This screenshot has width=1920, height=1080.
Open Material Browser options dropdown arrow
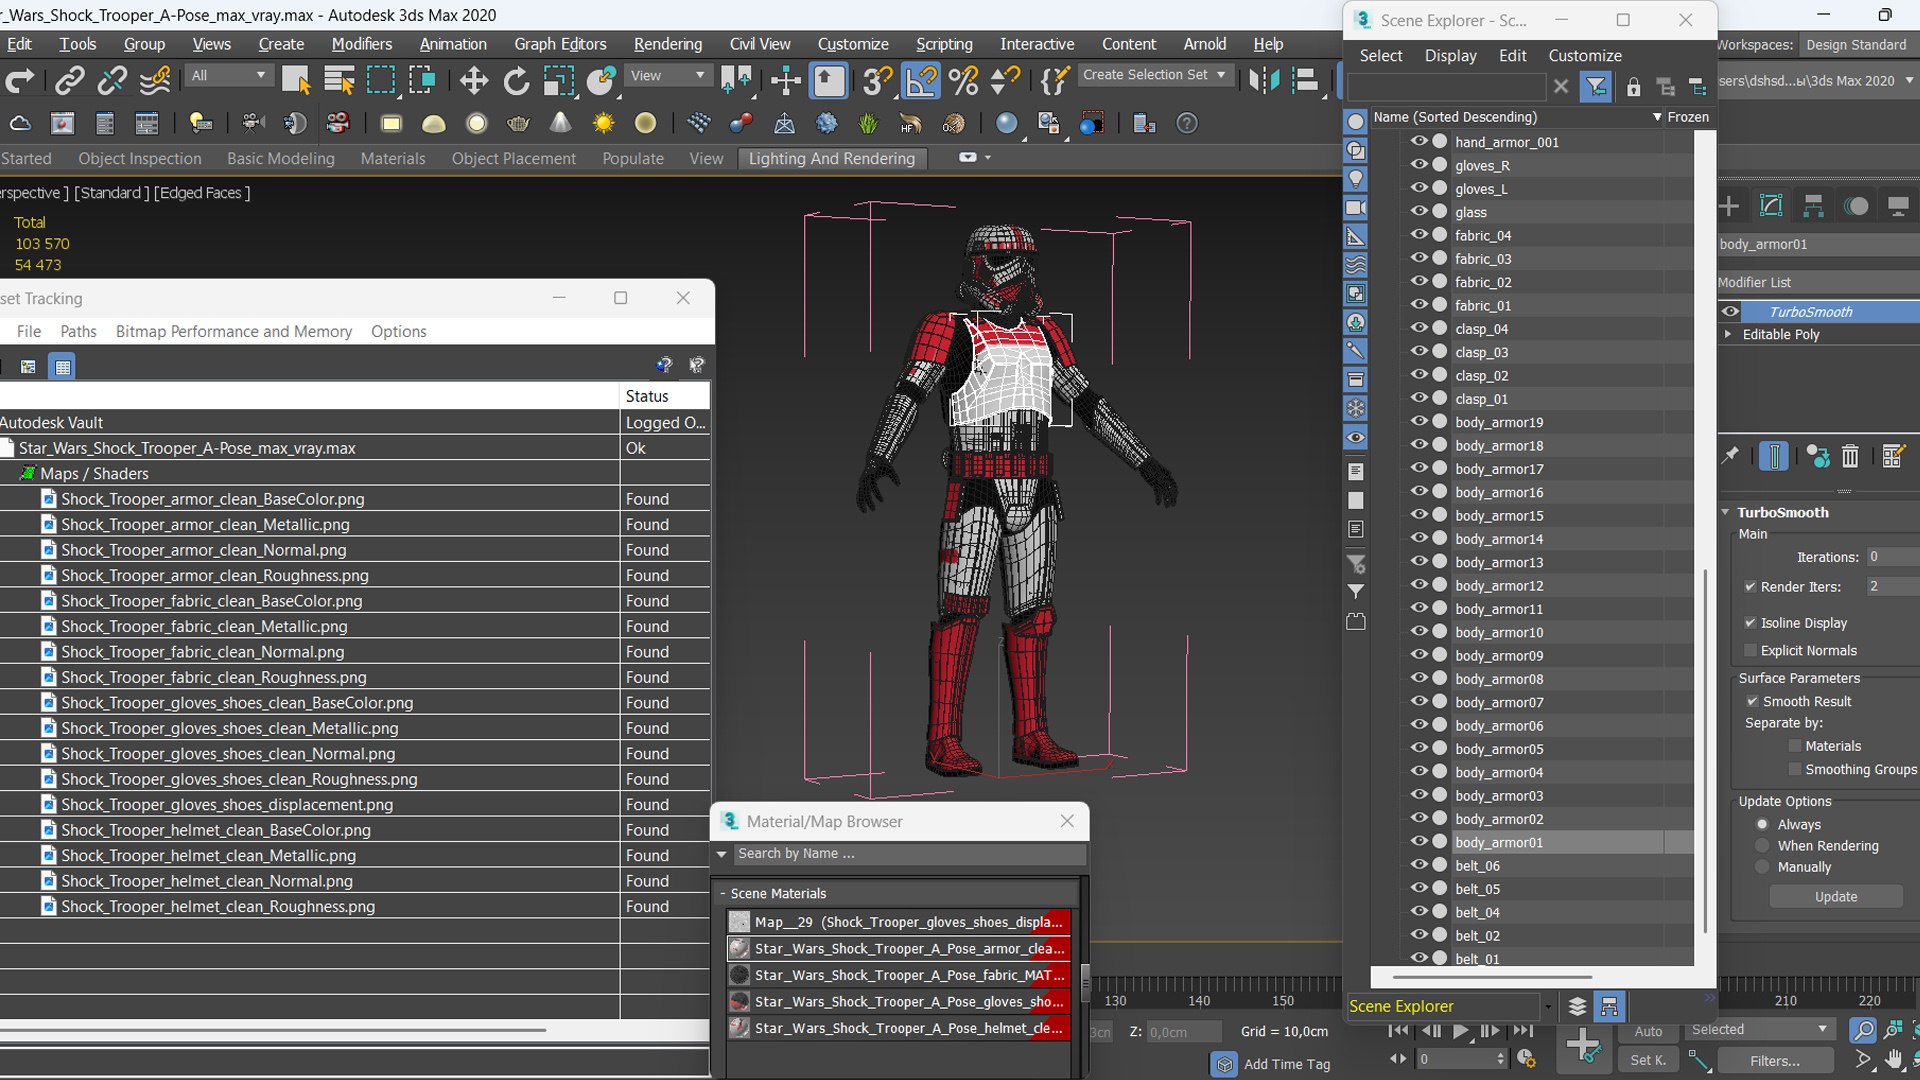click(x=721, y=854)
